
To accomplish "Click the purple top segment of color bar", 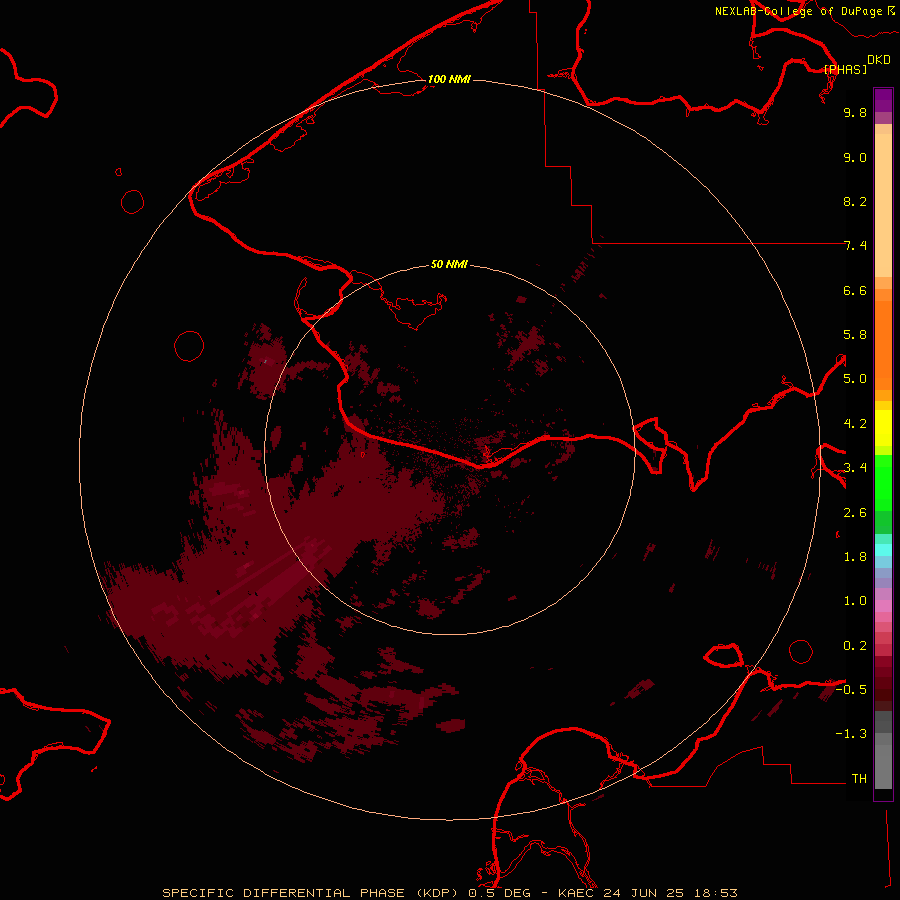I will coord(883,100).
